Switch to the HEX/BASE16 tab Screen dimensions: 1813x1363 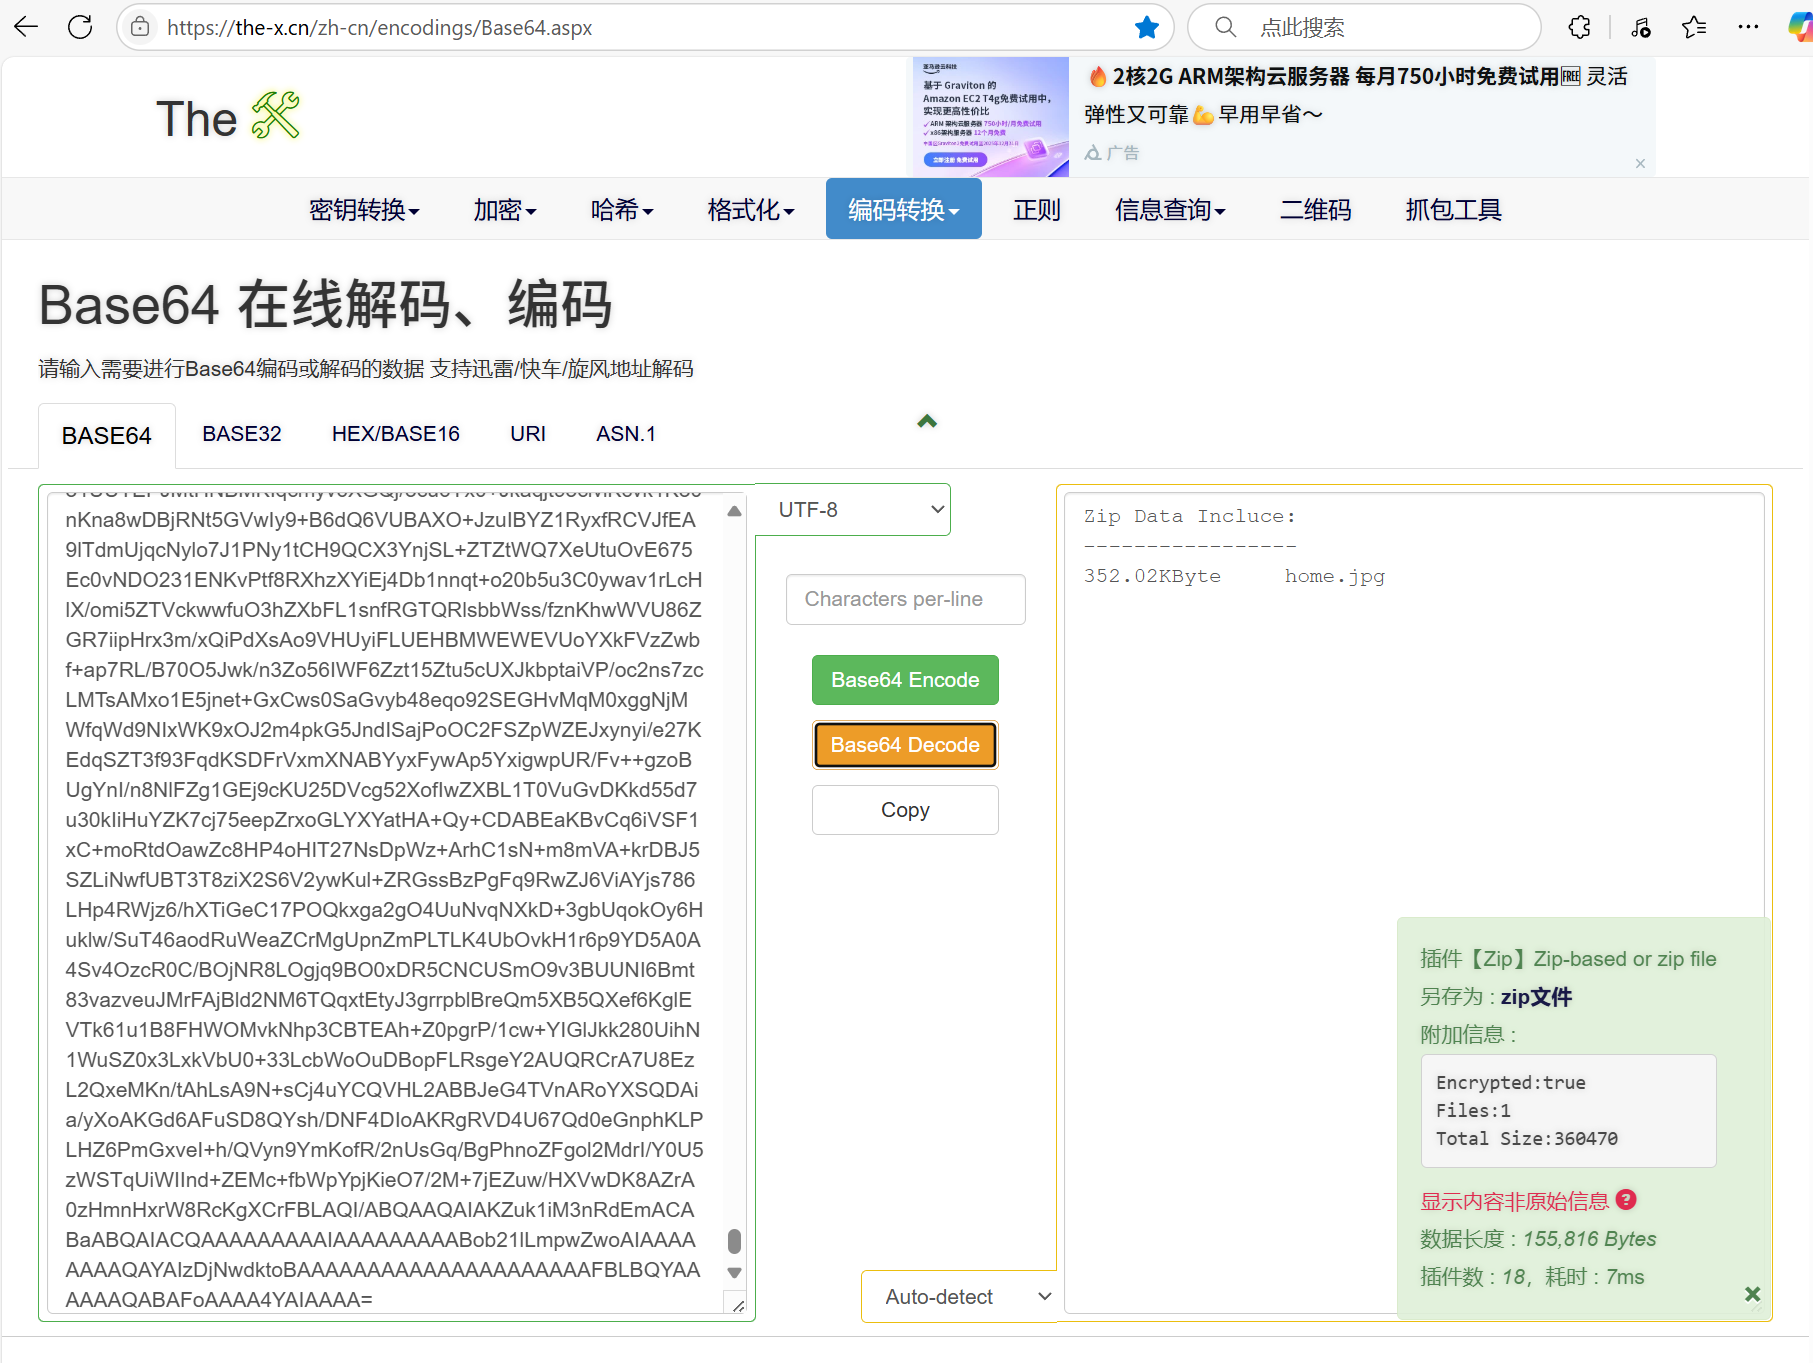click(395, 434)
